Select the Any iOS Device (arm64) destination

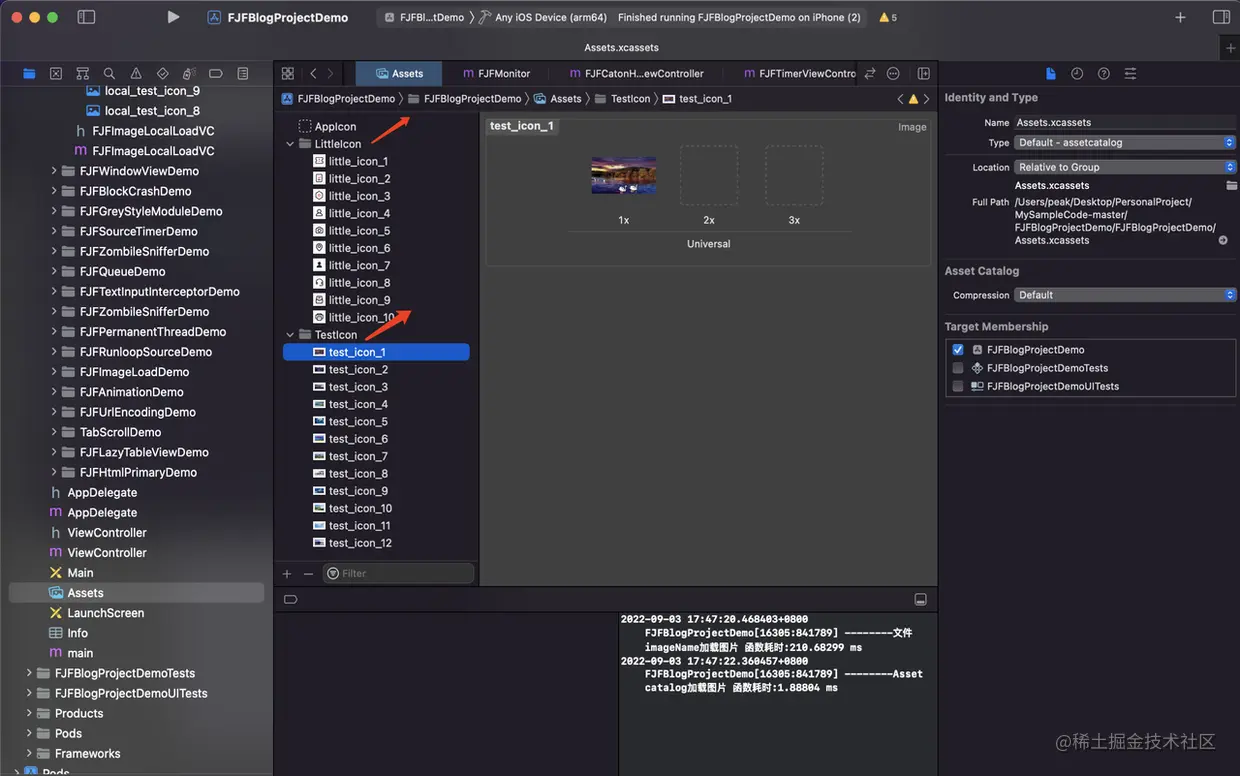coord(544,18)
